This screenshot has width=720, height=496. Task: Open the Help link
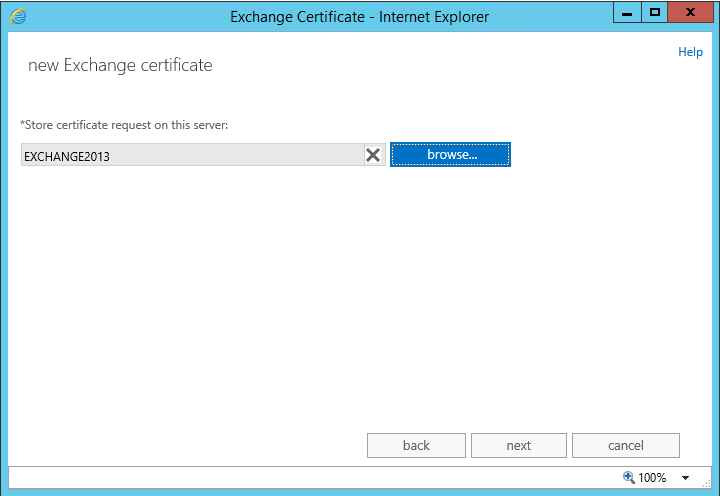pos(690,52)
